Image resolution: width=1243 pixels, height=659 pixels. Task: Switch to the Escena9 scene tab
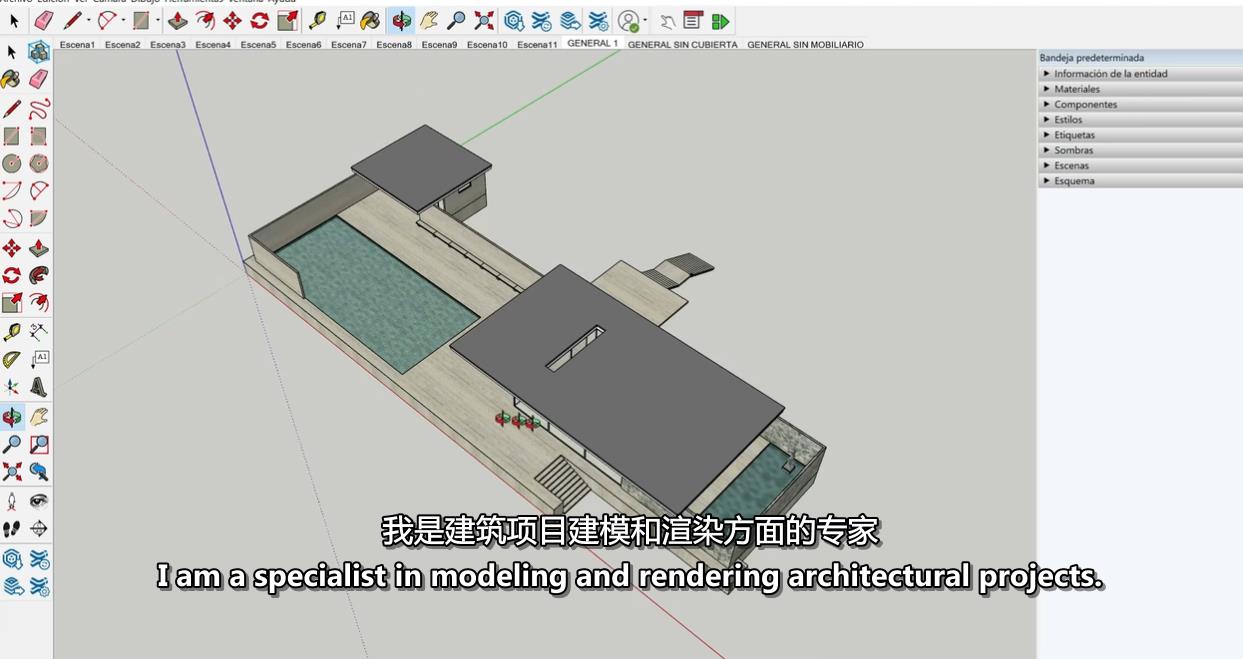point(439,45)
